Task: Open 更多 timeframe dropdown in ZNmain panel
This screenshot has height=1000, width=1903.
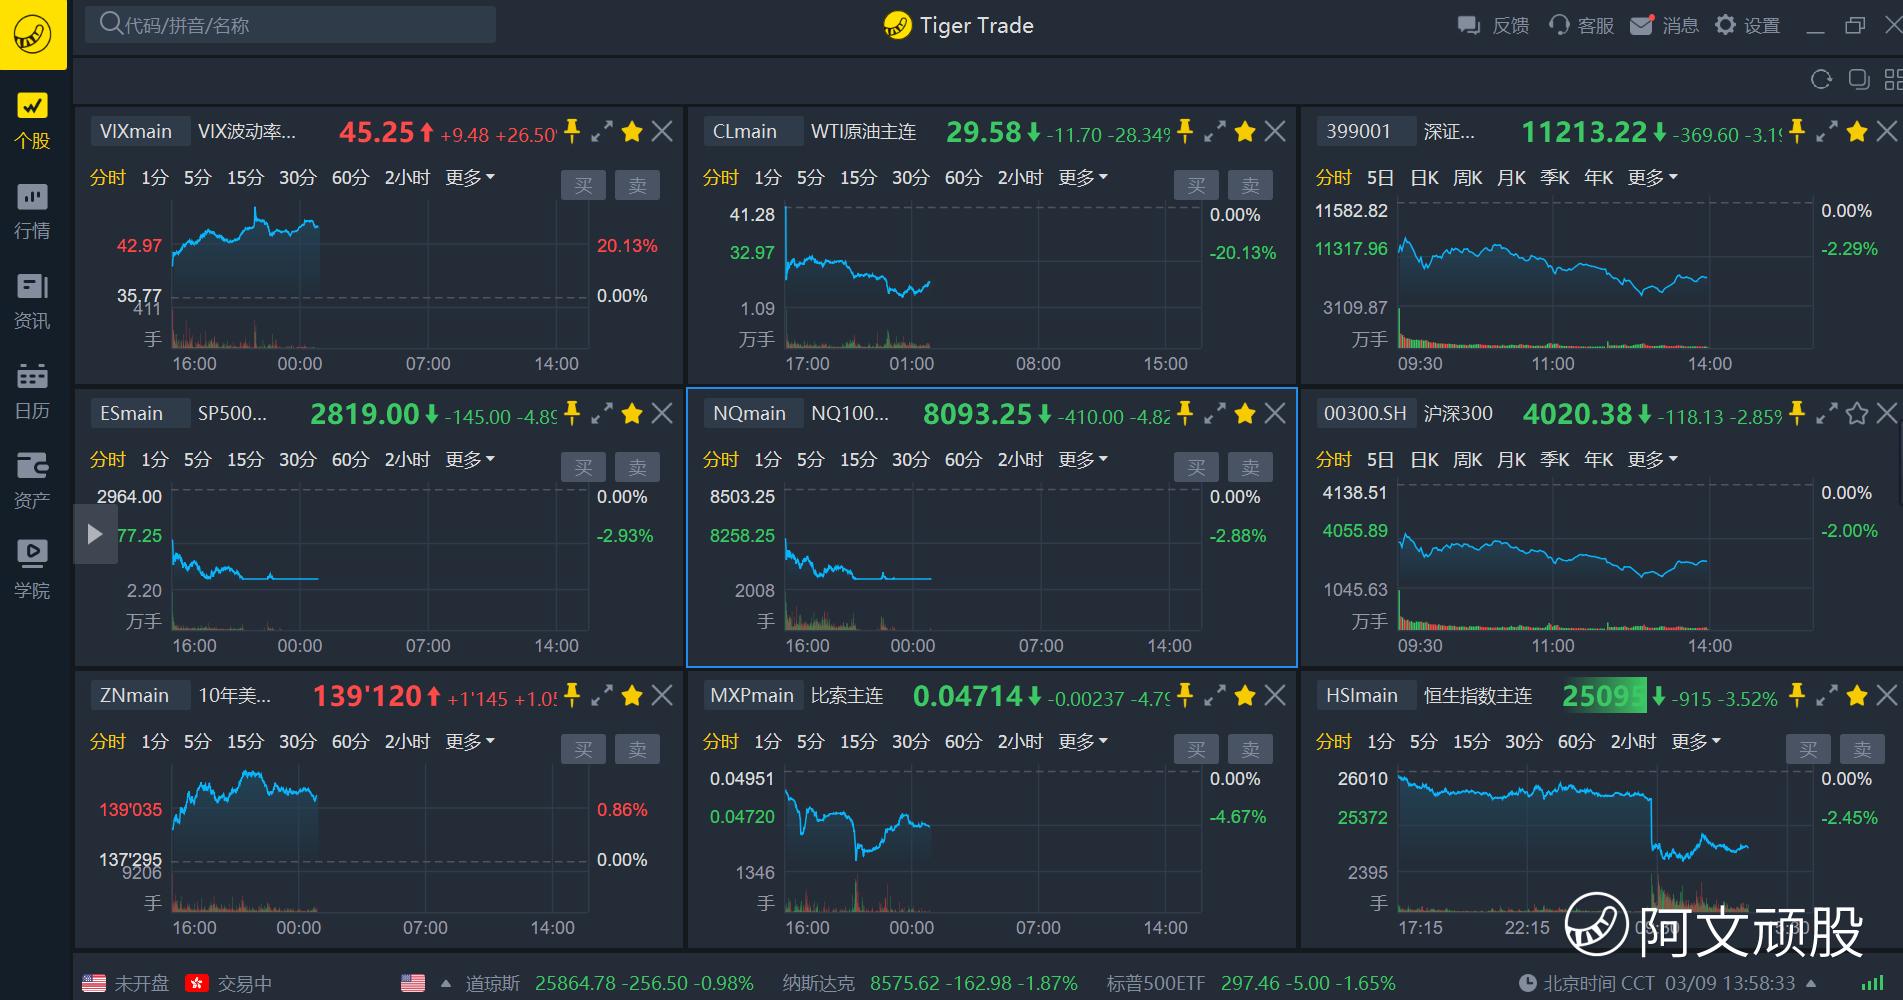Action: (470, 742)
